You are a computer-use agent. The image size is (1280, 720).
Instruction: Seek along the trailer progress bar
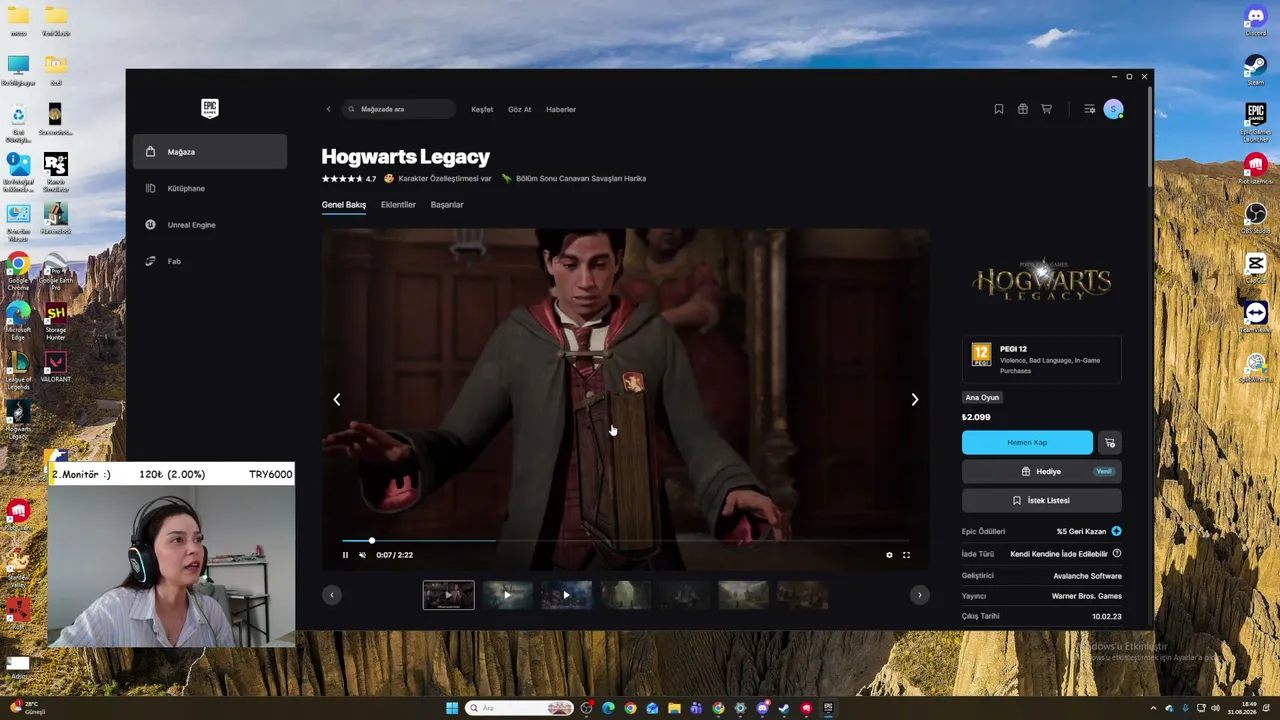(x=625, y=541)
